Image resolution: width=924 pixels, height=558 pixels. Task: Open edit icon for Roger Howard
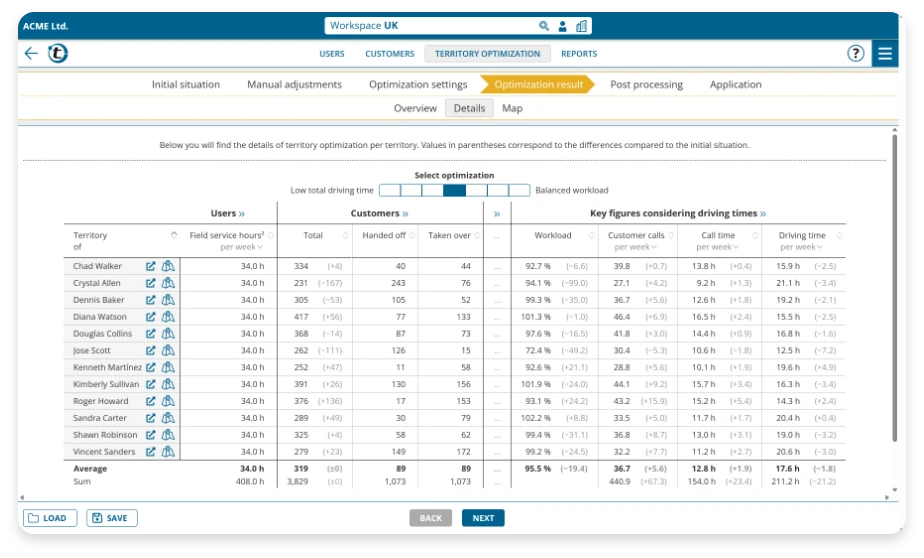pyautogui.click(x=151, y=401)
